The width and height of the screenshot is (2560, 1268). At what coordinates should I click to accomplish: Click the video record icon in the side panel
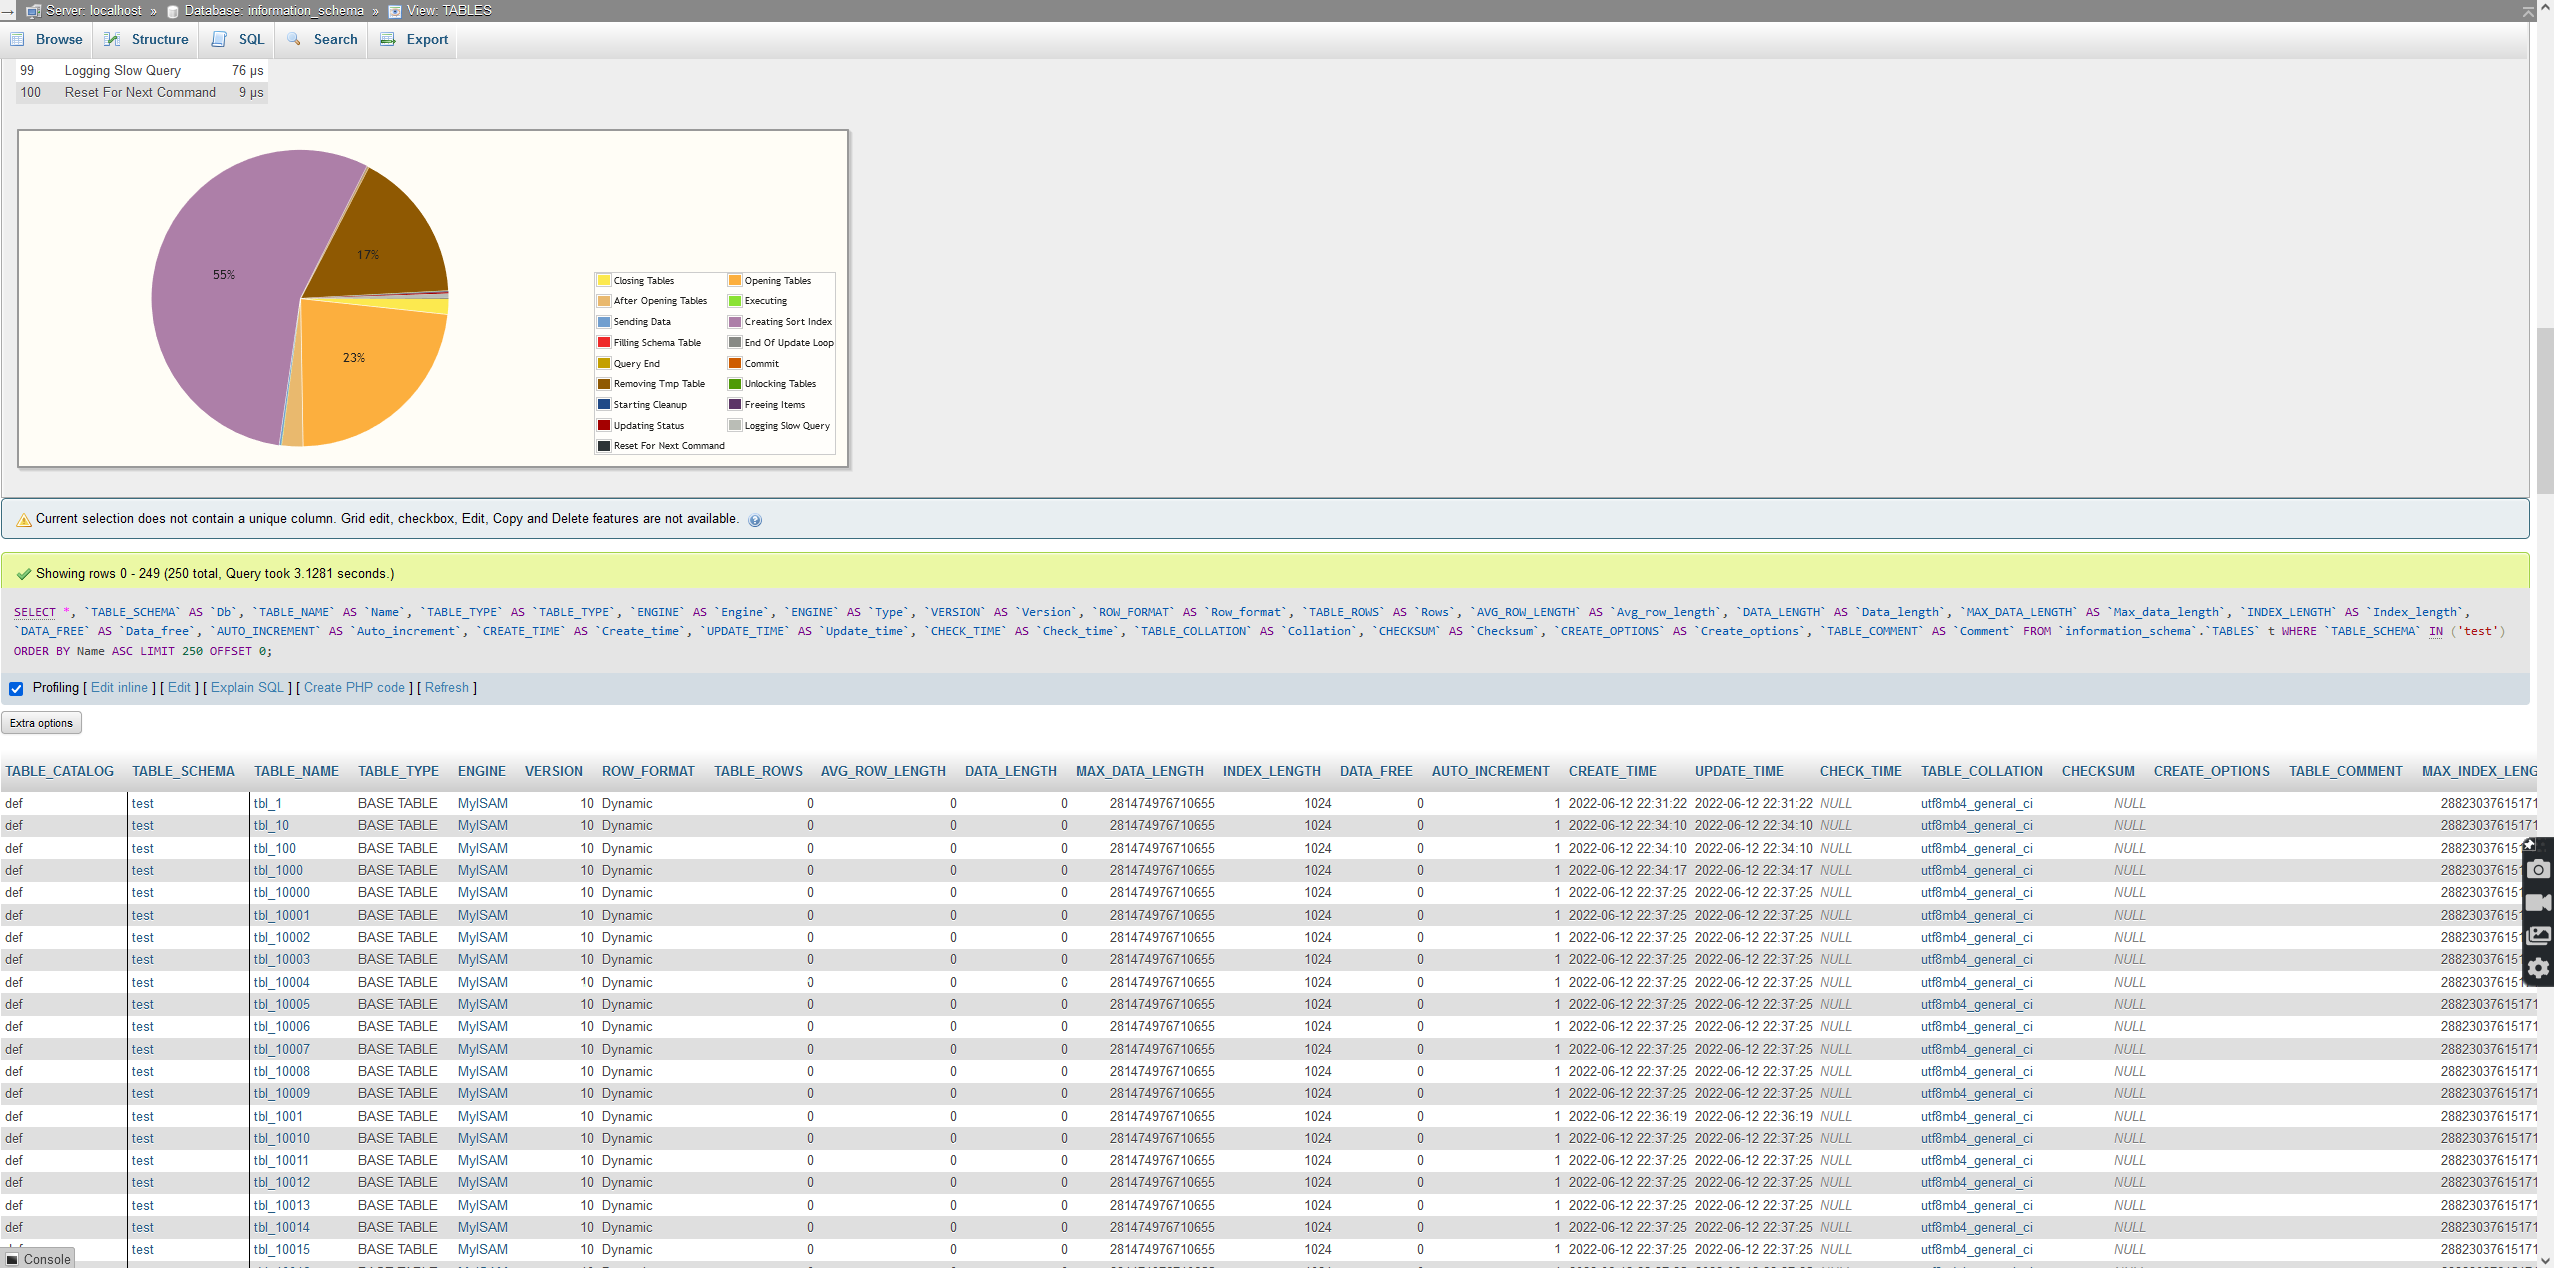click(2538, 903)
